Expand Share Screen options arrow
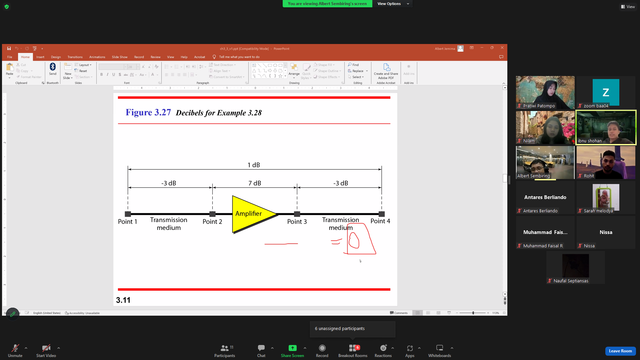This screenshot has height=360, width=640. (305, 348)
